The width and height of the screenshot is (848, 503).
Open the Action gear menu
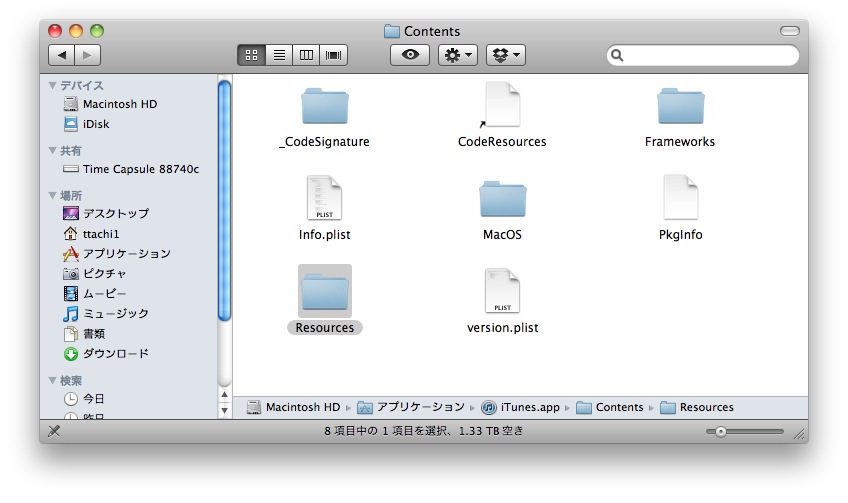point(458,56)
